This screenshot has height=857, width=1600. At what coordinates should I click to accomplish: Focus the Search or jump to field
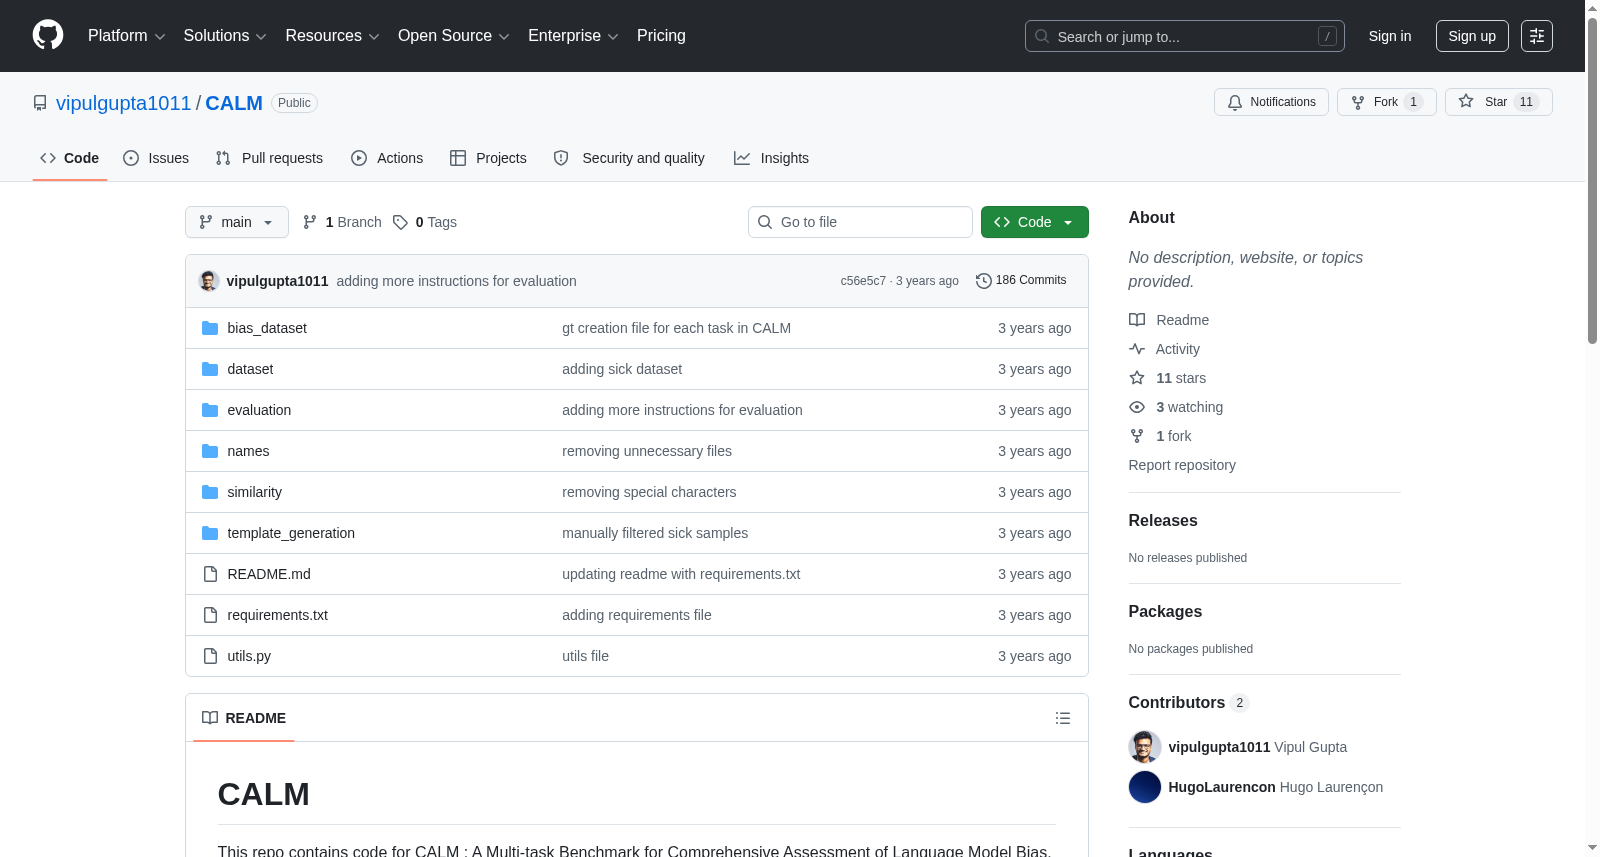tap(1185, 36)
